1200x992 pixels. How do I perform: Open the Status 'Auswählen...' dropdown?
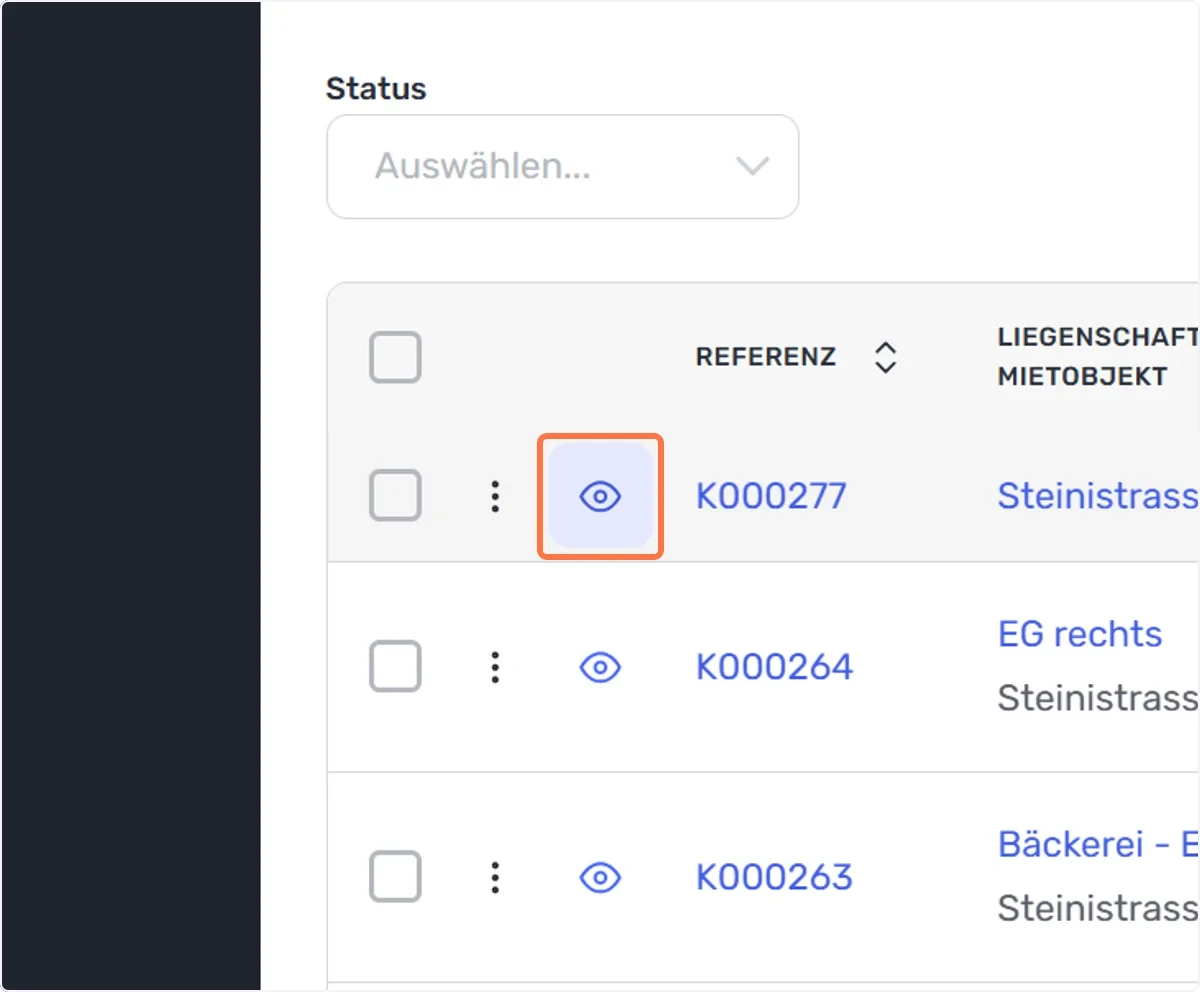(x=563, y=167)
